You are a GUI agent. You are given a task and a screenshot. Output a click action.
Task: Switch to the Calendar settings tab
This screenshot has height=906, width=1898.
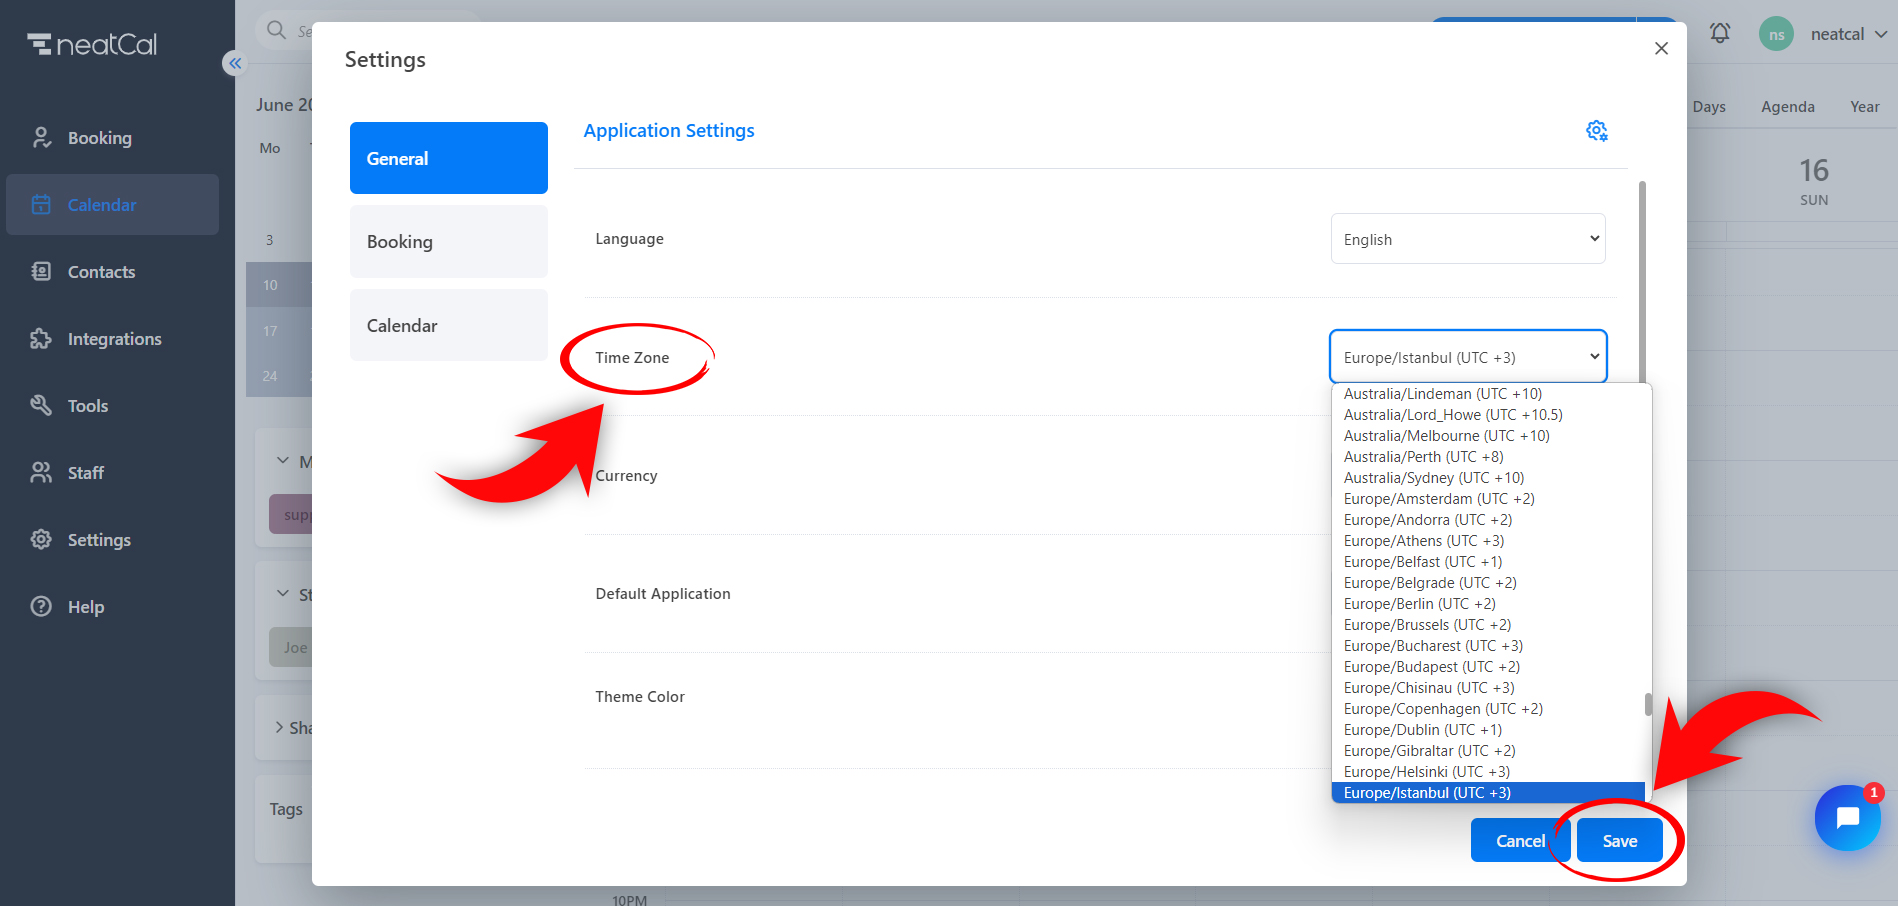point(448,326)
